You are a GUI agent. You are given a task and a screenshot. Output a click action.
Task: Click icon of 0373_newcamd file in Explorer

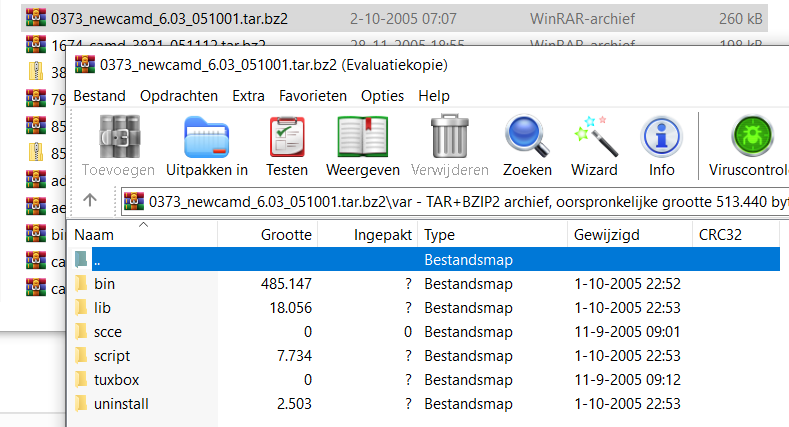[x=36, y=18]
